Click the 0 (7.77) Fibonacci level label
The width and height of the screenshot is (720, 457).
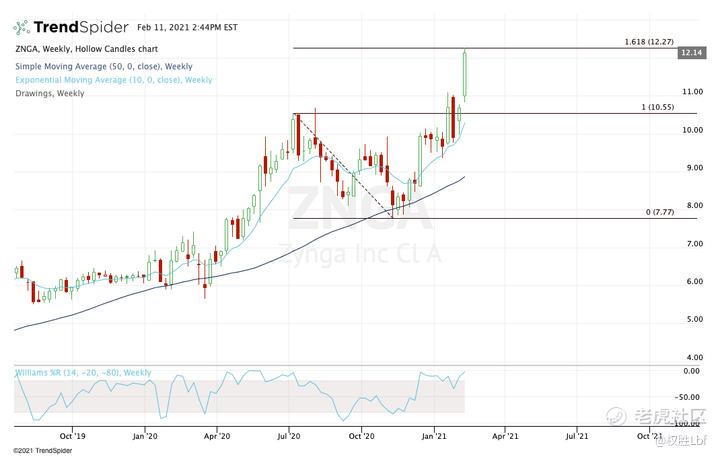pyautogui.click(x=660, y=212)
